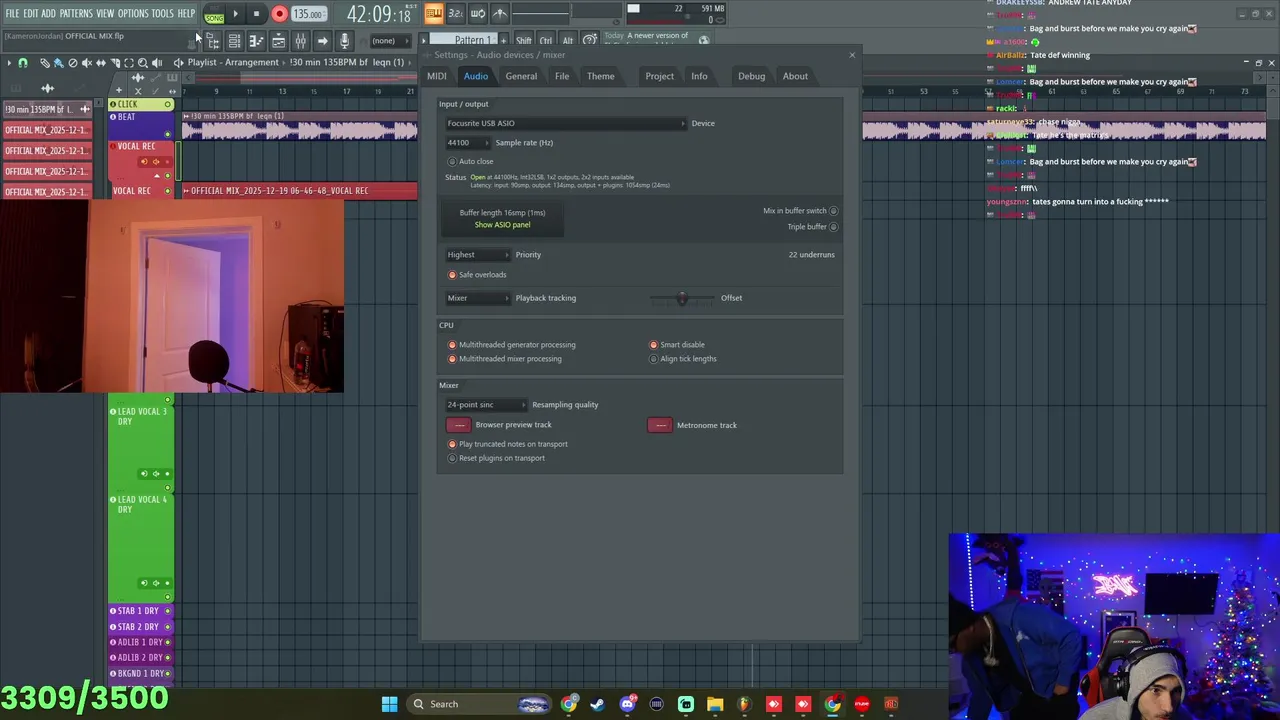1280x720 pixels.
Task: Open the Highest priority dropdown
Action: (477, 255)
